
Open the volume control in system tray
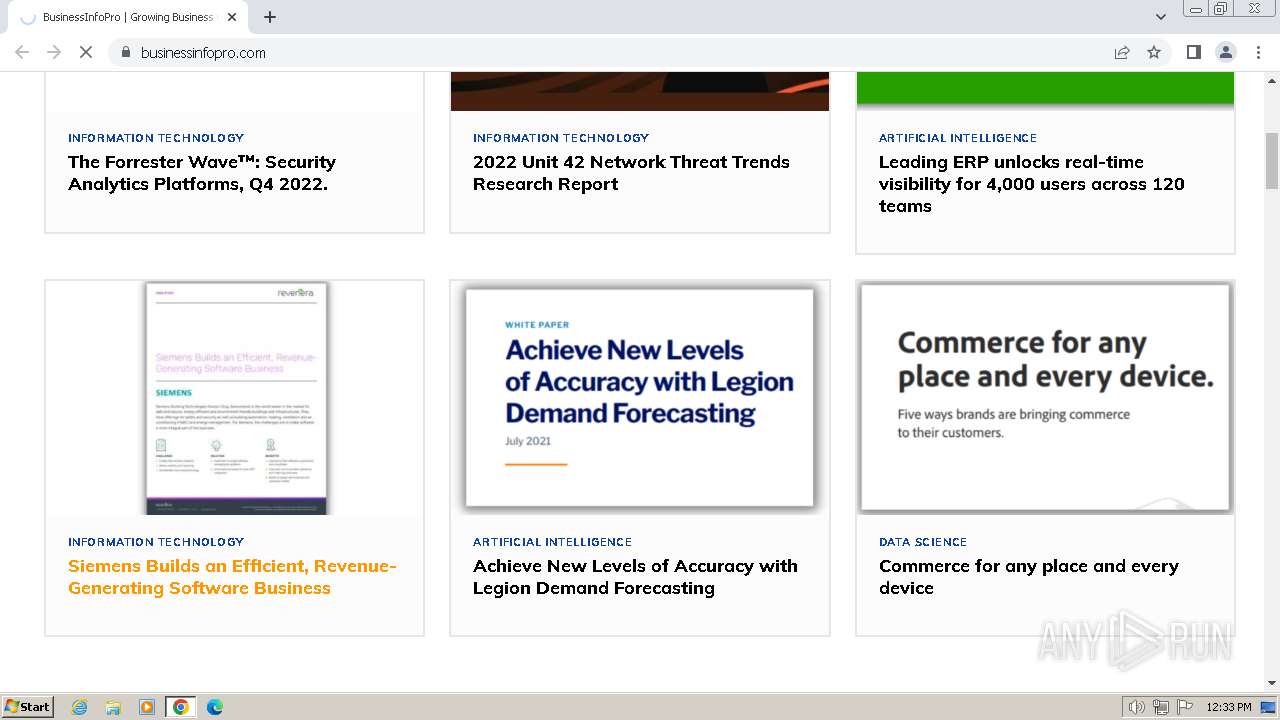pyautogui.click(x=1137, y=707)
